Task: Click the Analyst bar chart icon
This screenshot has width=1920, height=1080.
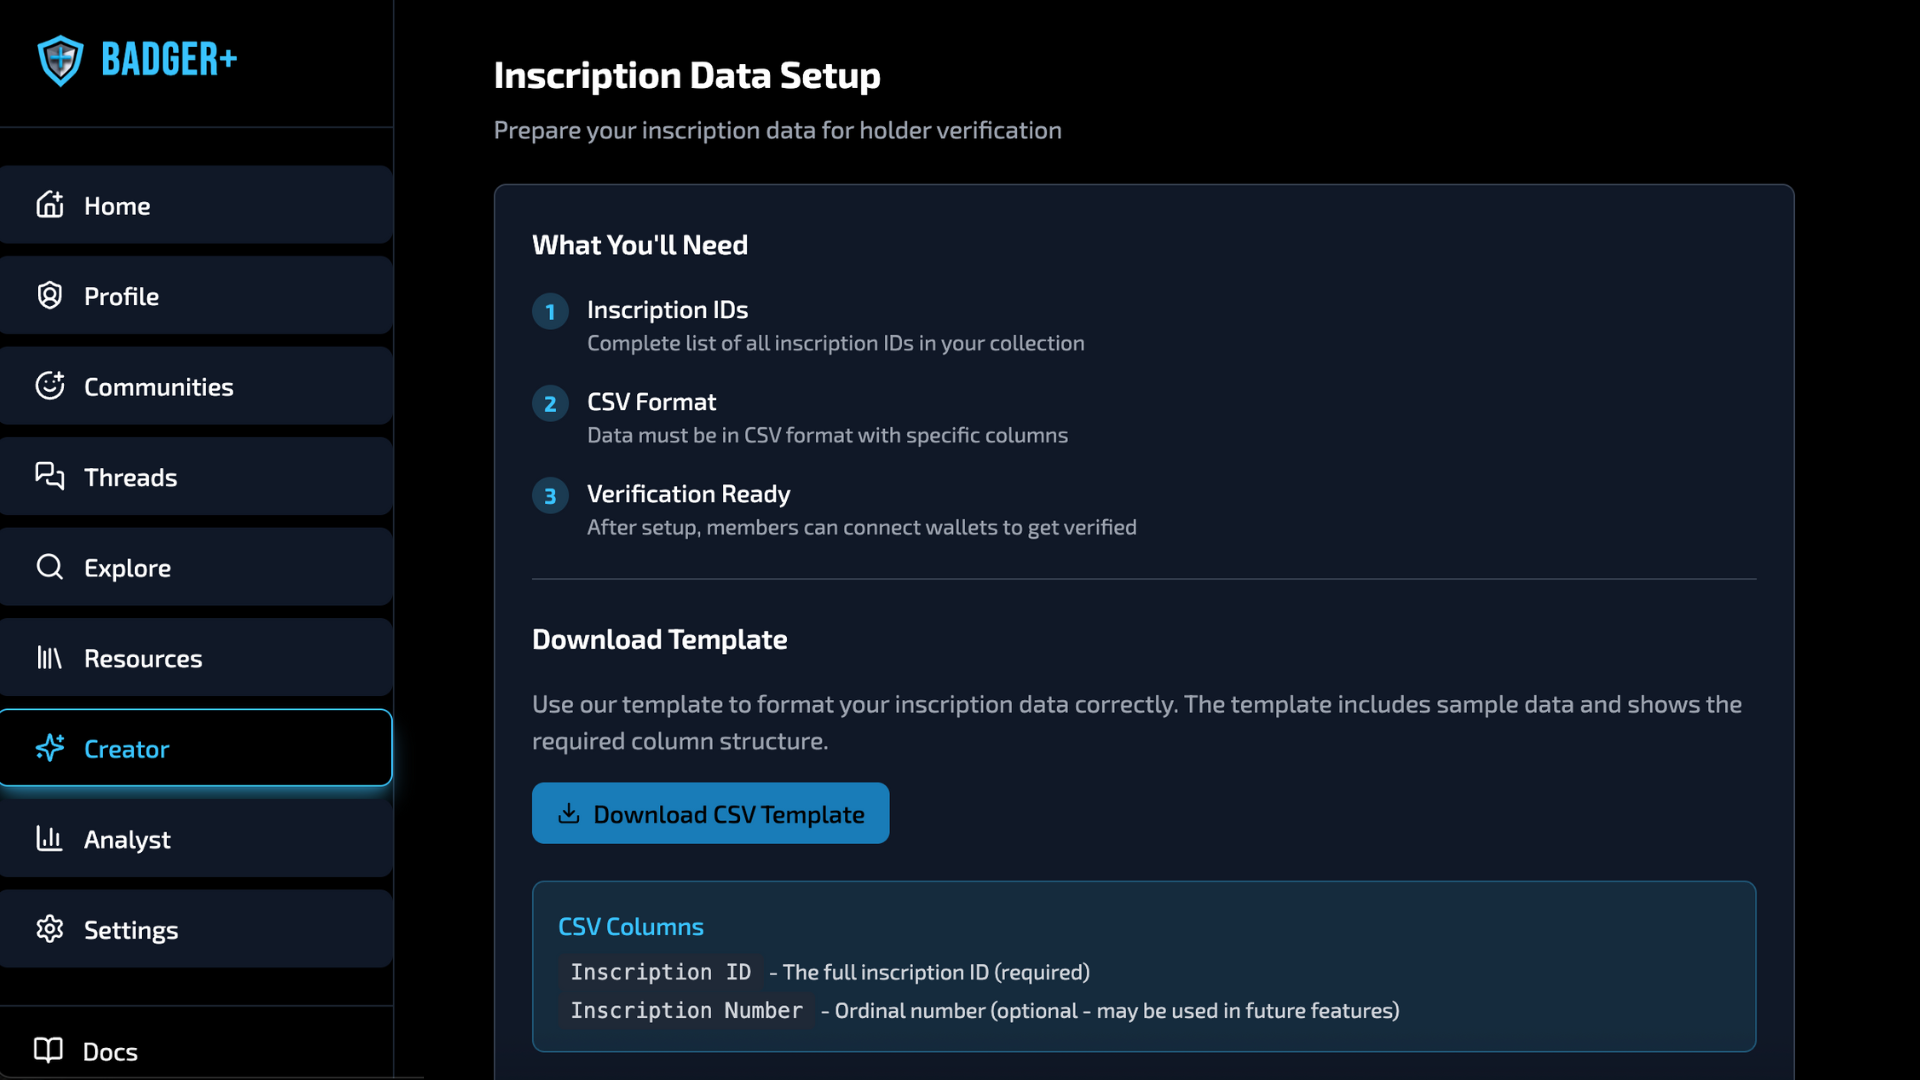Action: 50,839
